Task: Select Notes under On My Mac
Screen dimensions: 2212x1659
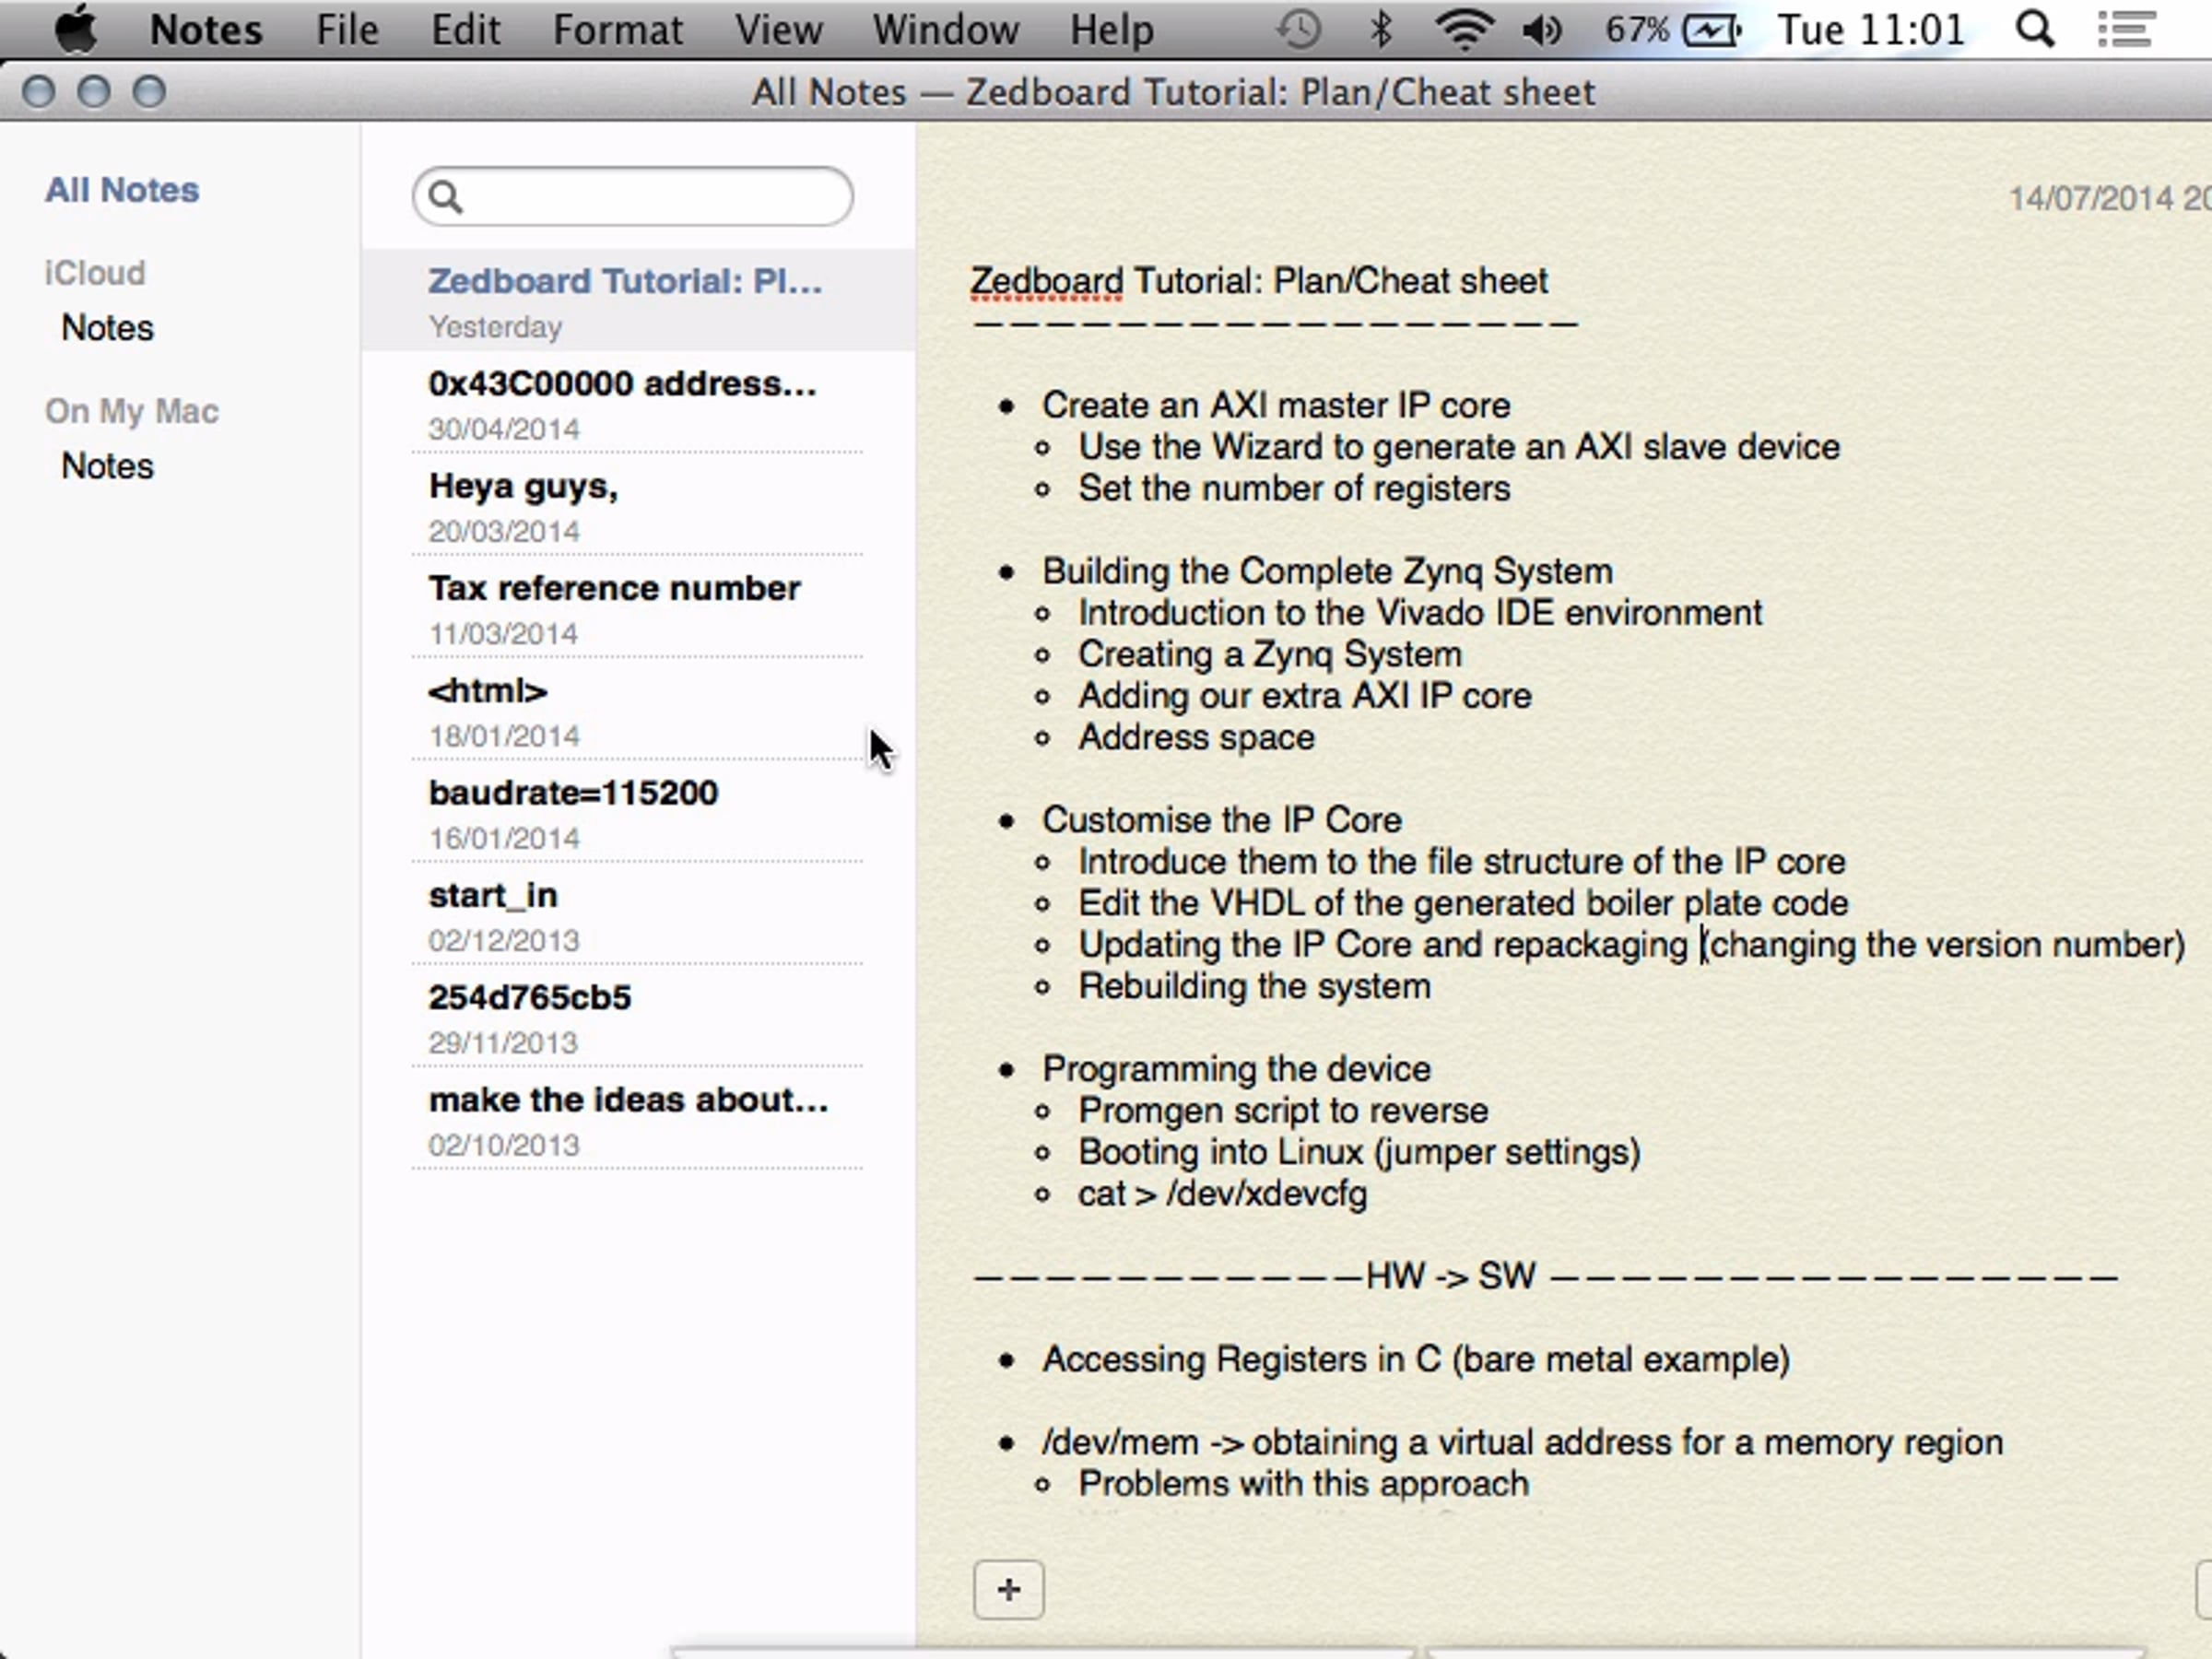Action: (x=107, y=466)
